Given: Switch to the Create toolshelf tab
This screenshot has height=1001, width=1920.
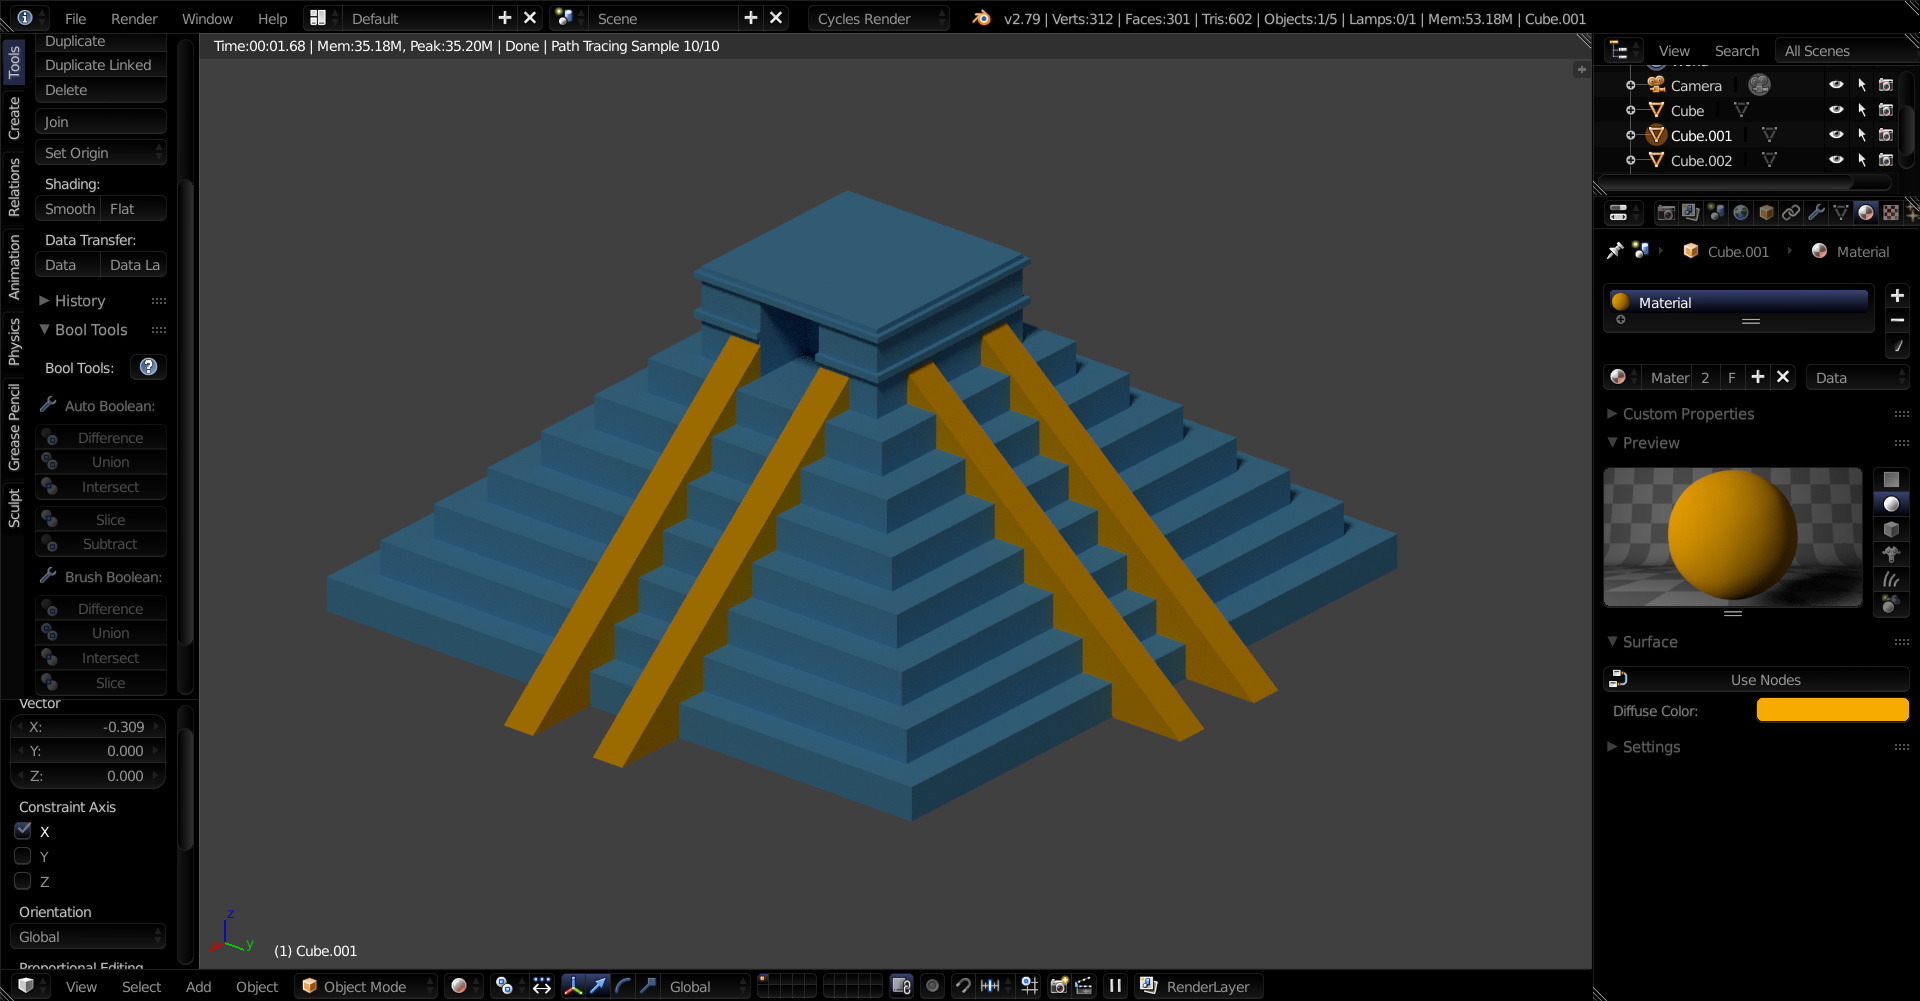Looking at the screenshot, I should pos(14,118).
